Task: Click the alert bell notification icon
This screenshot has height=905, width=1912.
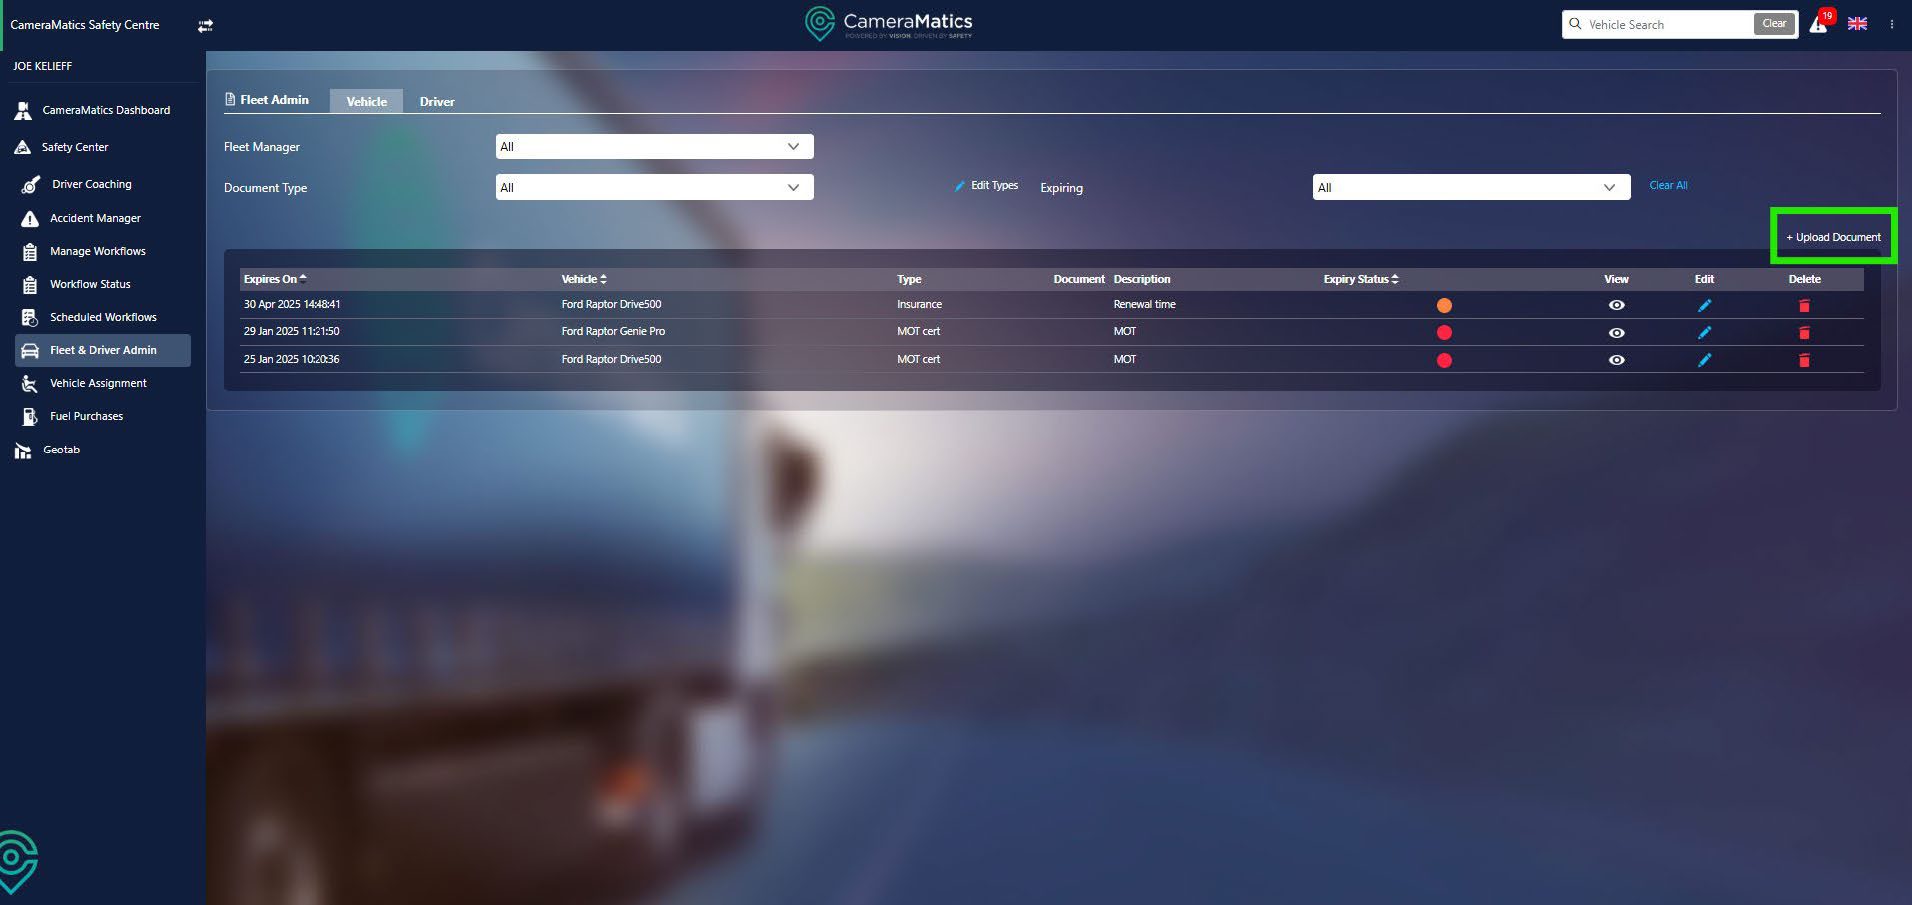Action: pos(1818,25)
